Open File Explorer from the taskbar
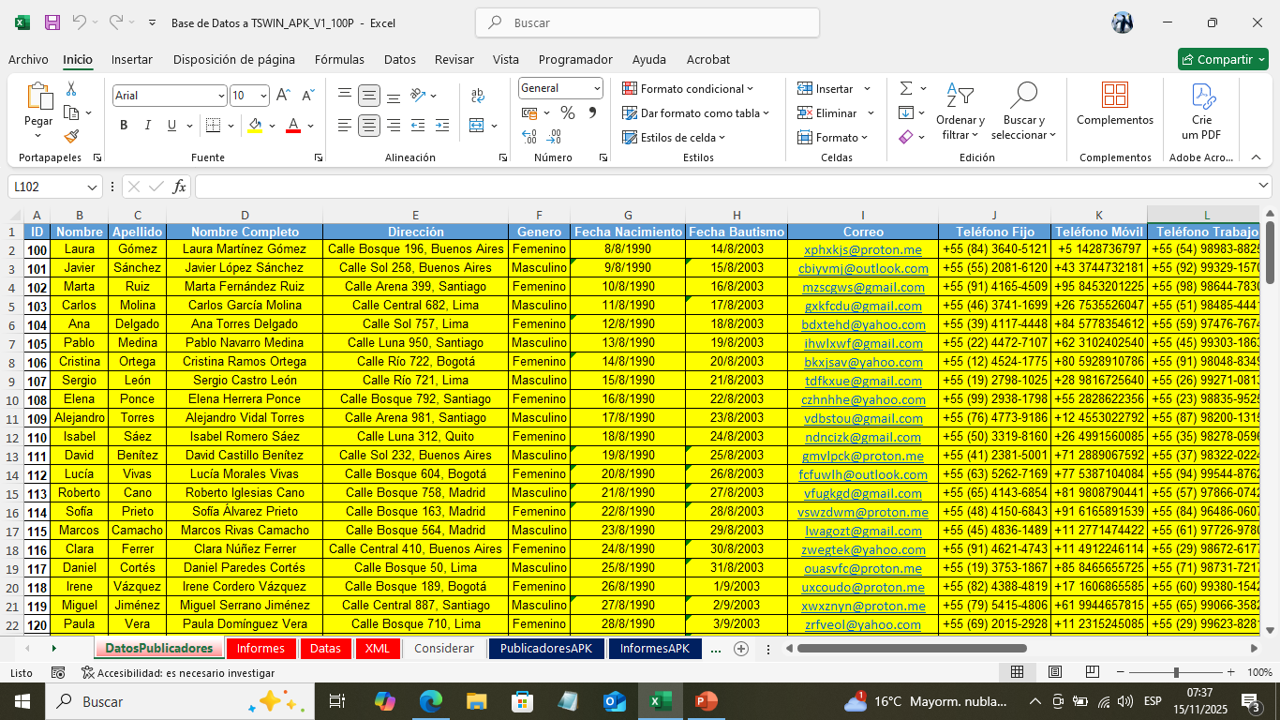This screenshot has width=1280, height=720. coord(477,702)
